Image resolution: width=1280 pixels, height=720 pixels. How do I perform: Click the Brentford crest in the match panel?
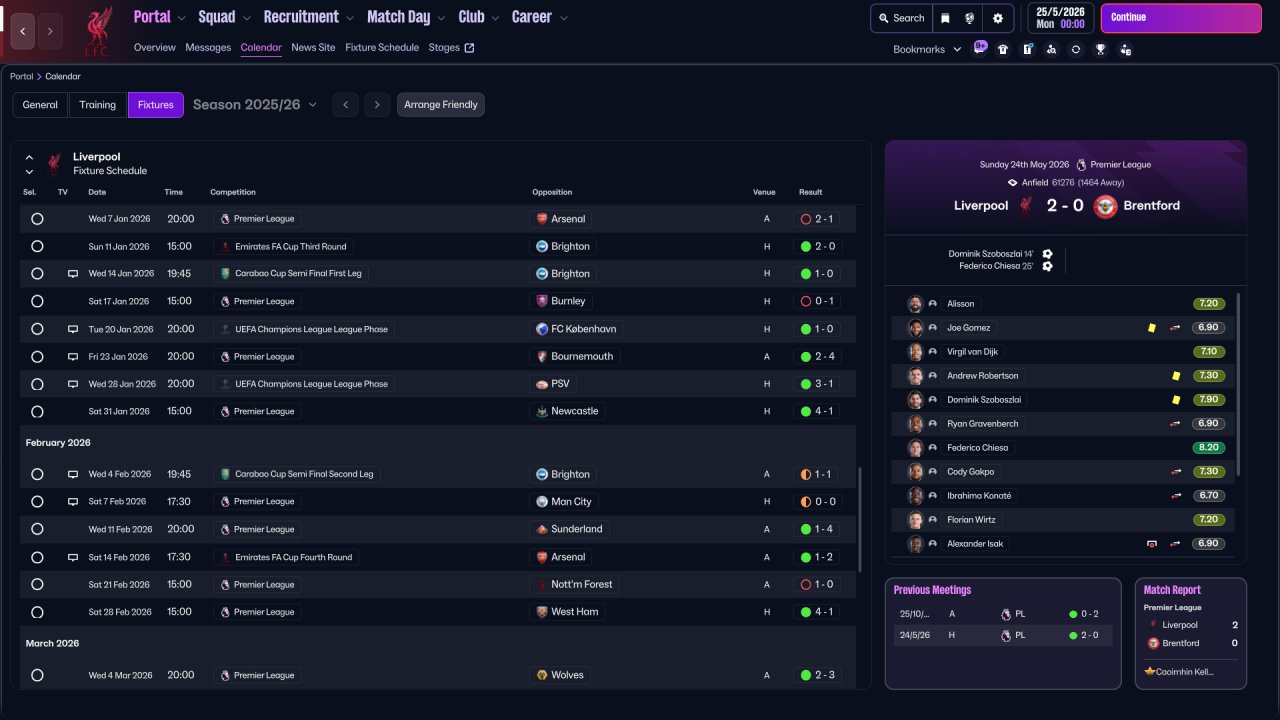1105,206
